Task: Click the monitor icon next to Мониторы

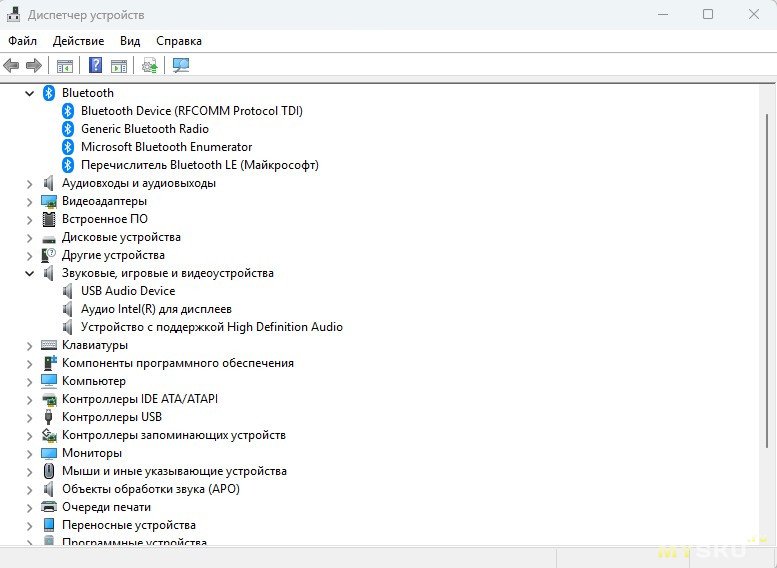Action: [49, 453]
